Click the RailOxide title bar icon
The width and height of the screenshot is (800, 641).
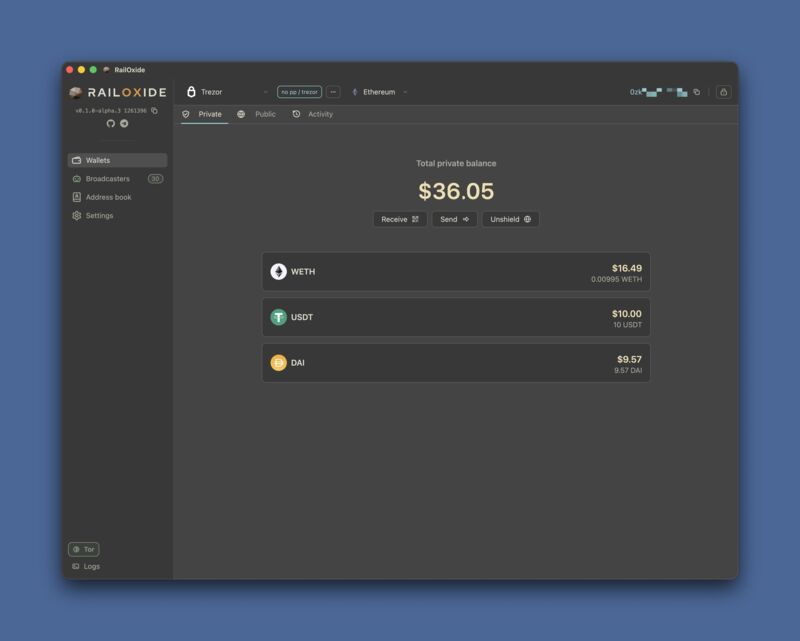tap(106, 69)
